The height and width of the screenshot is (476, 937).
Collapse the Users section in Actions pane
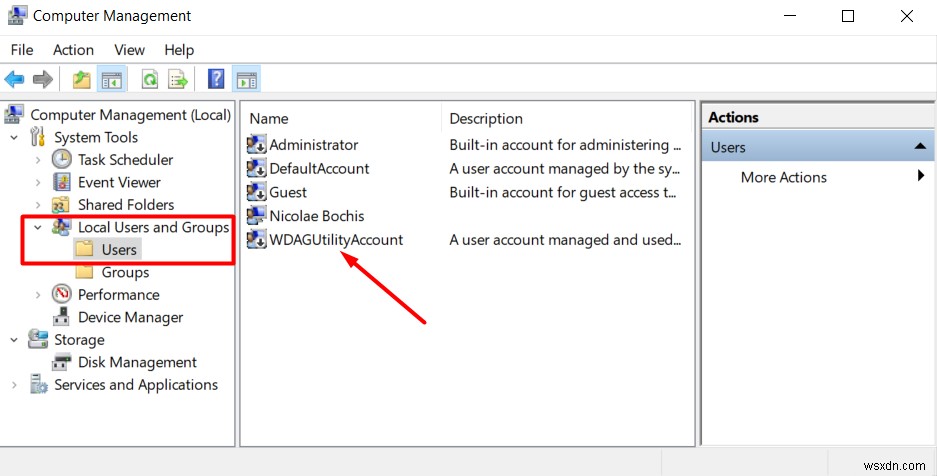point(920,147)
